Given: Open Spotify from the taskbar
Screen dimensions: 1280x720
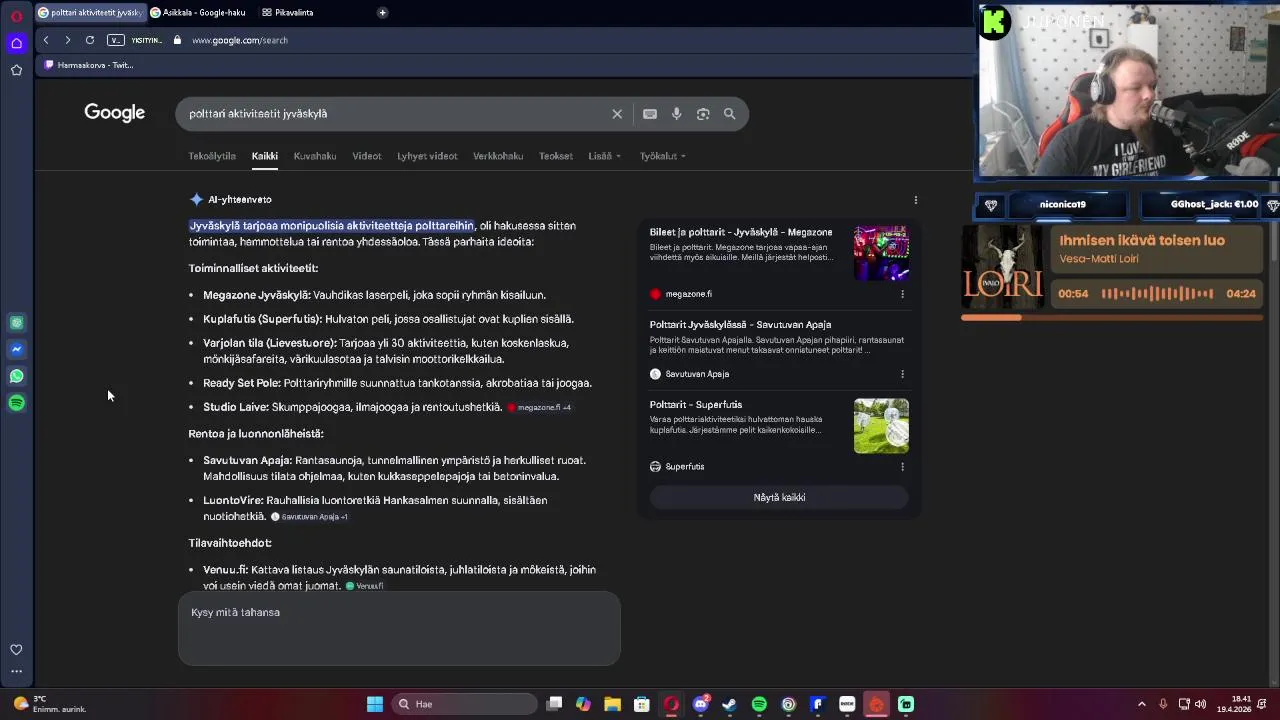Looking at the screenshot, I should click(759, 704).
